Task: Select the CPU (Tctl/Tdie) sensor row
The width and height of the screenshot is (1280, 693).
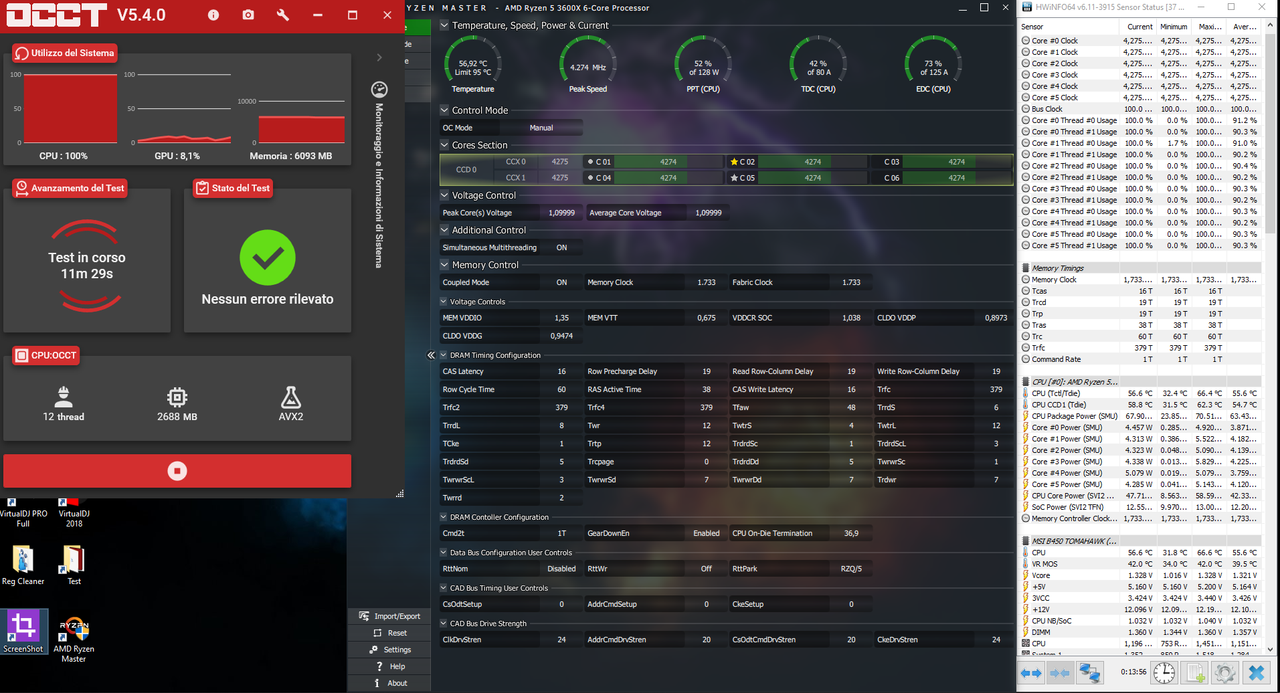Action: pyautogui.click(x=1140, y=393)
